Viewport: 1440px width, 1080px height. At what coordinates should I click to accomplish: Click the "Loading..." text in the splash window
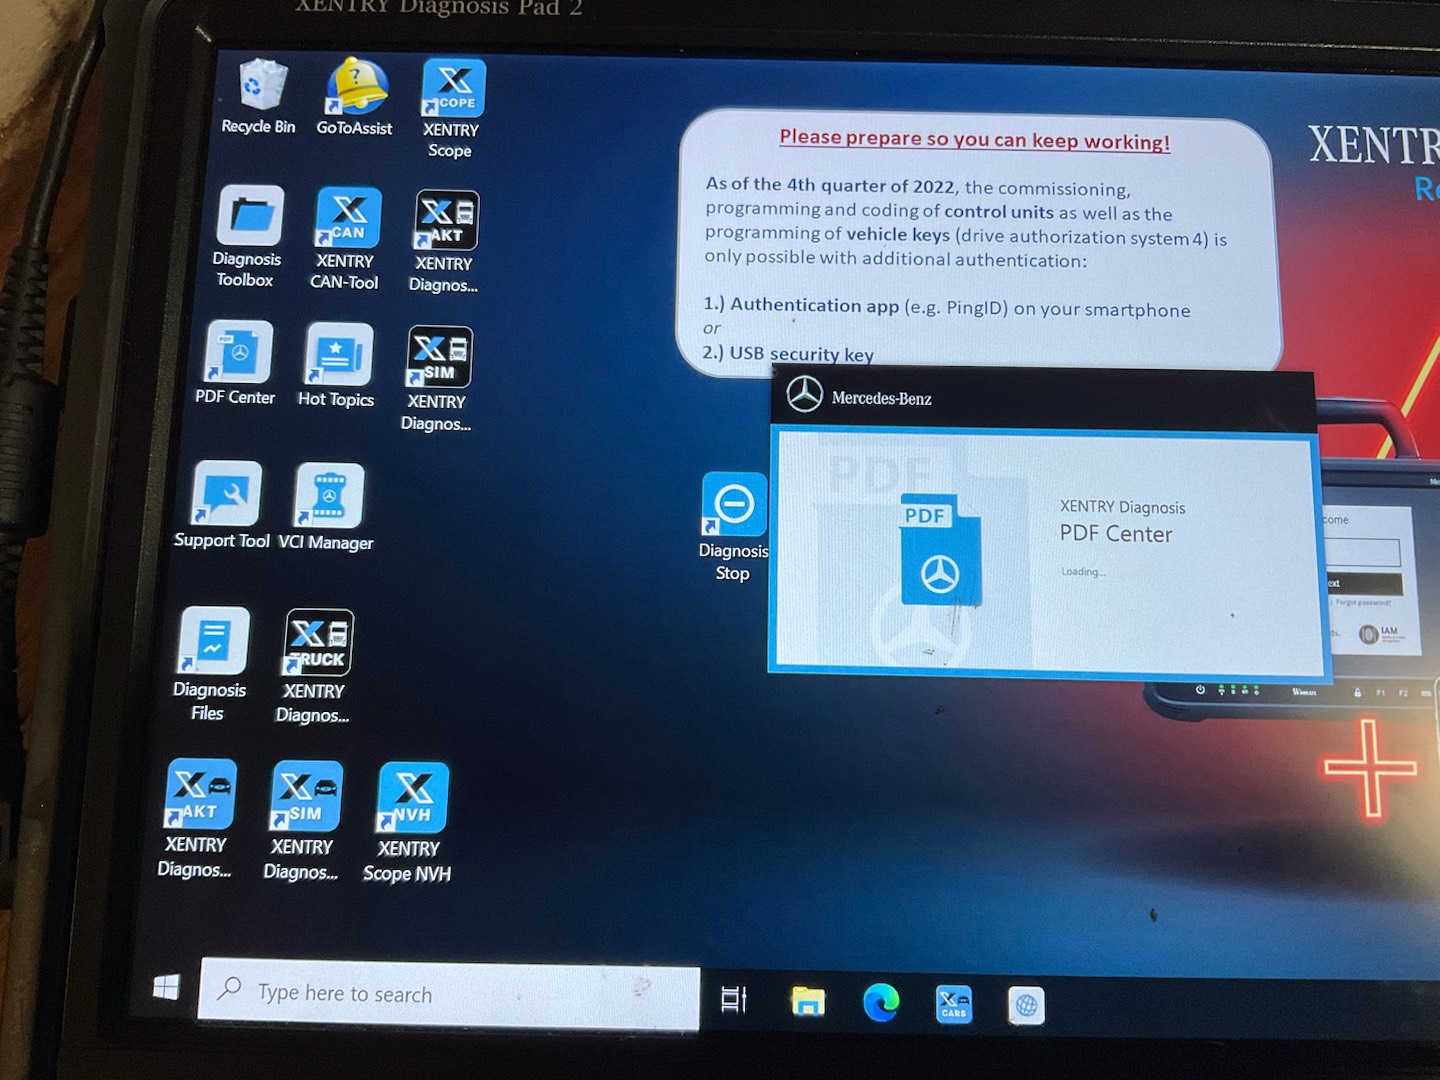(1083, 572)
